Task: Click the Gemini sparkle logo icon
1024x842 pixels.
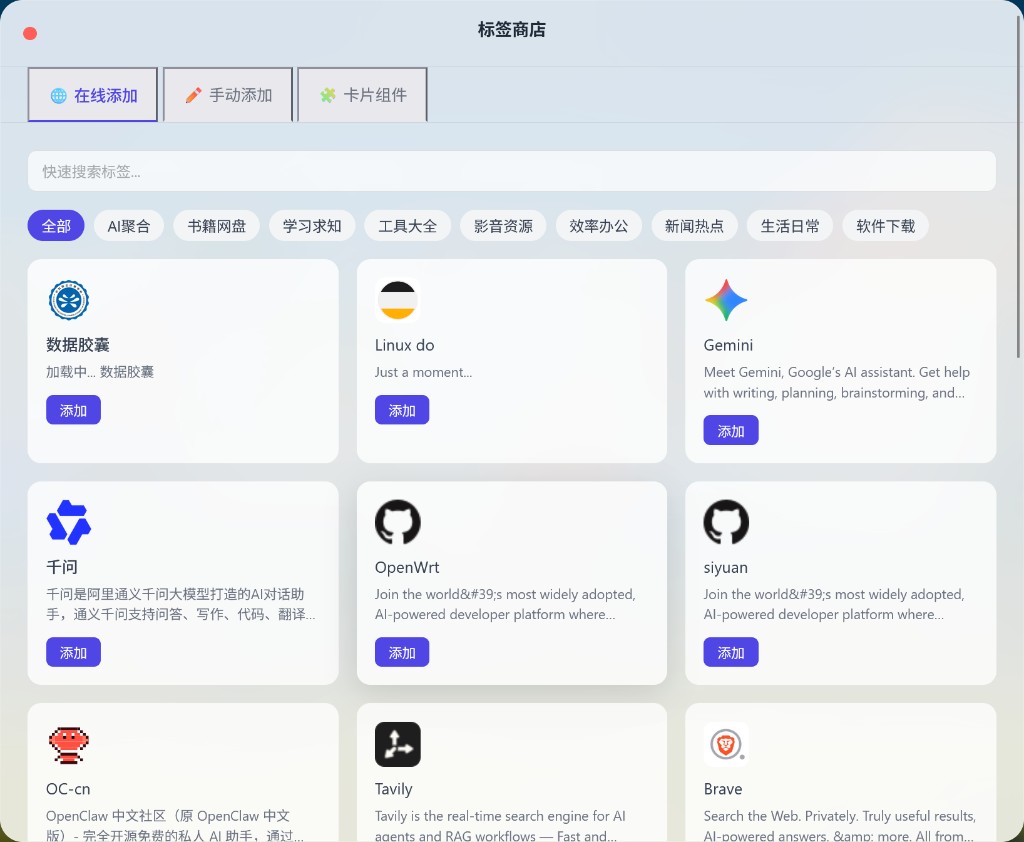Action: coord(726,300)
